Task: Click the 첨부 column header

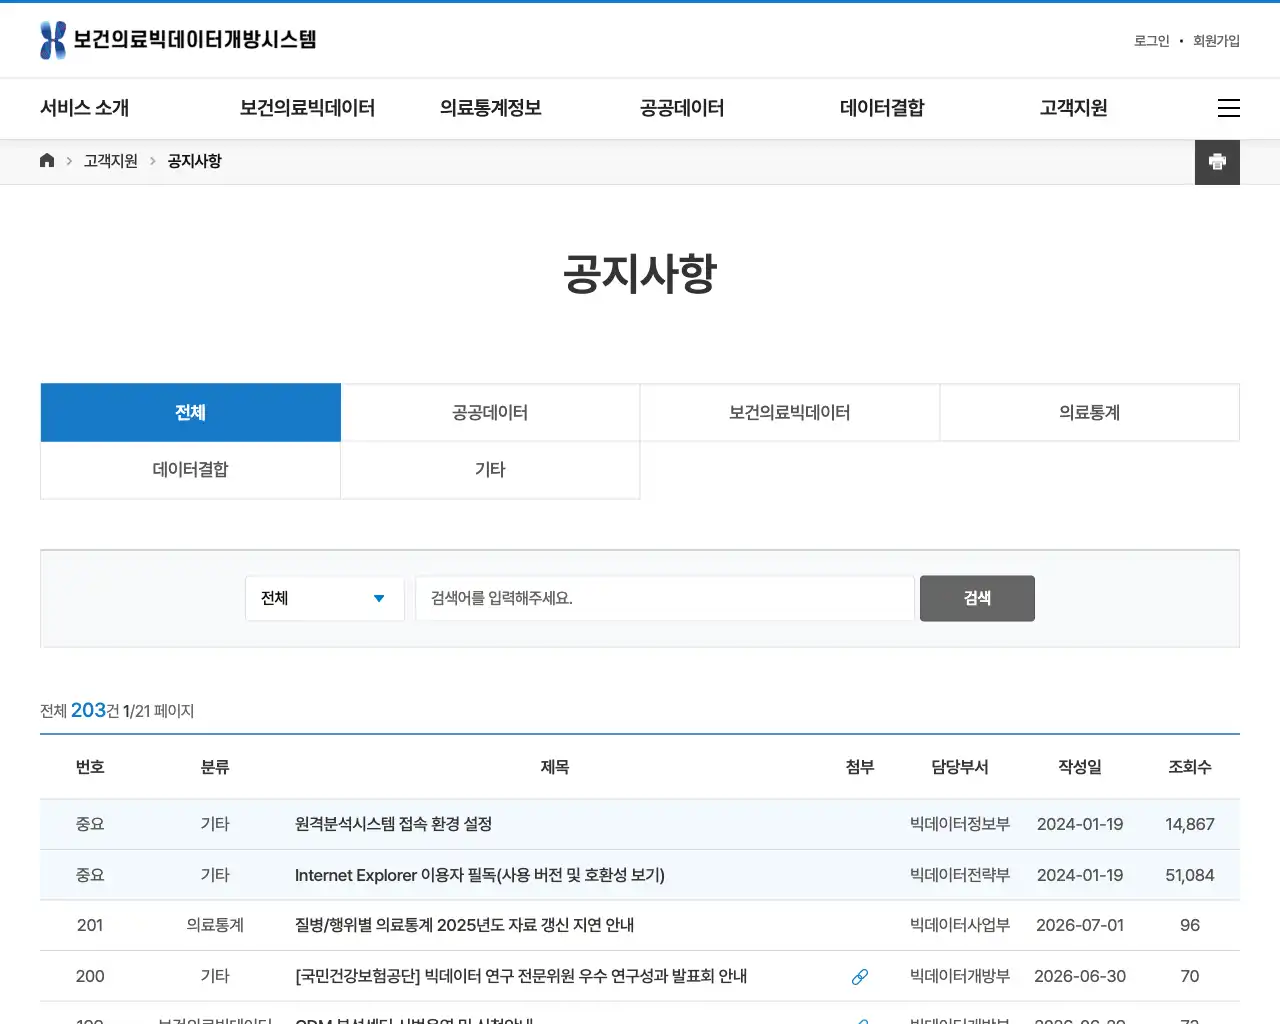Action: 860,767
